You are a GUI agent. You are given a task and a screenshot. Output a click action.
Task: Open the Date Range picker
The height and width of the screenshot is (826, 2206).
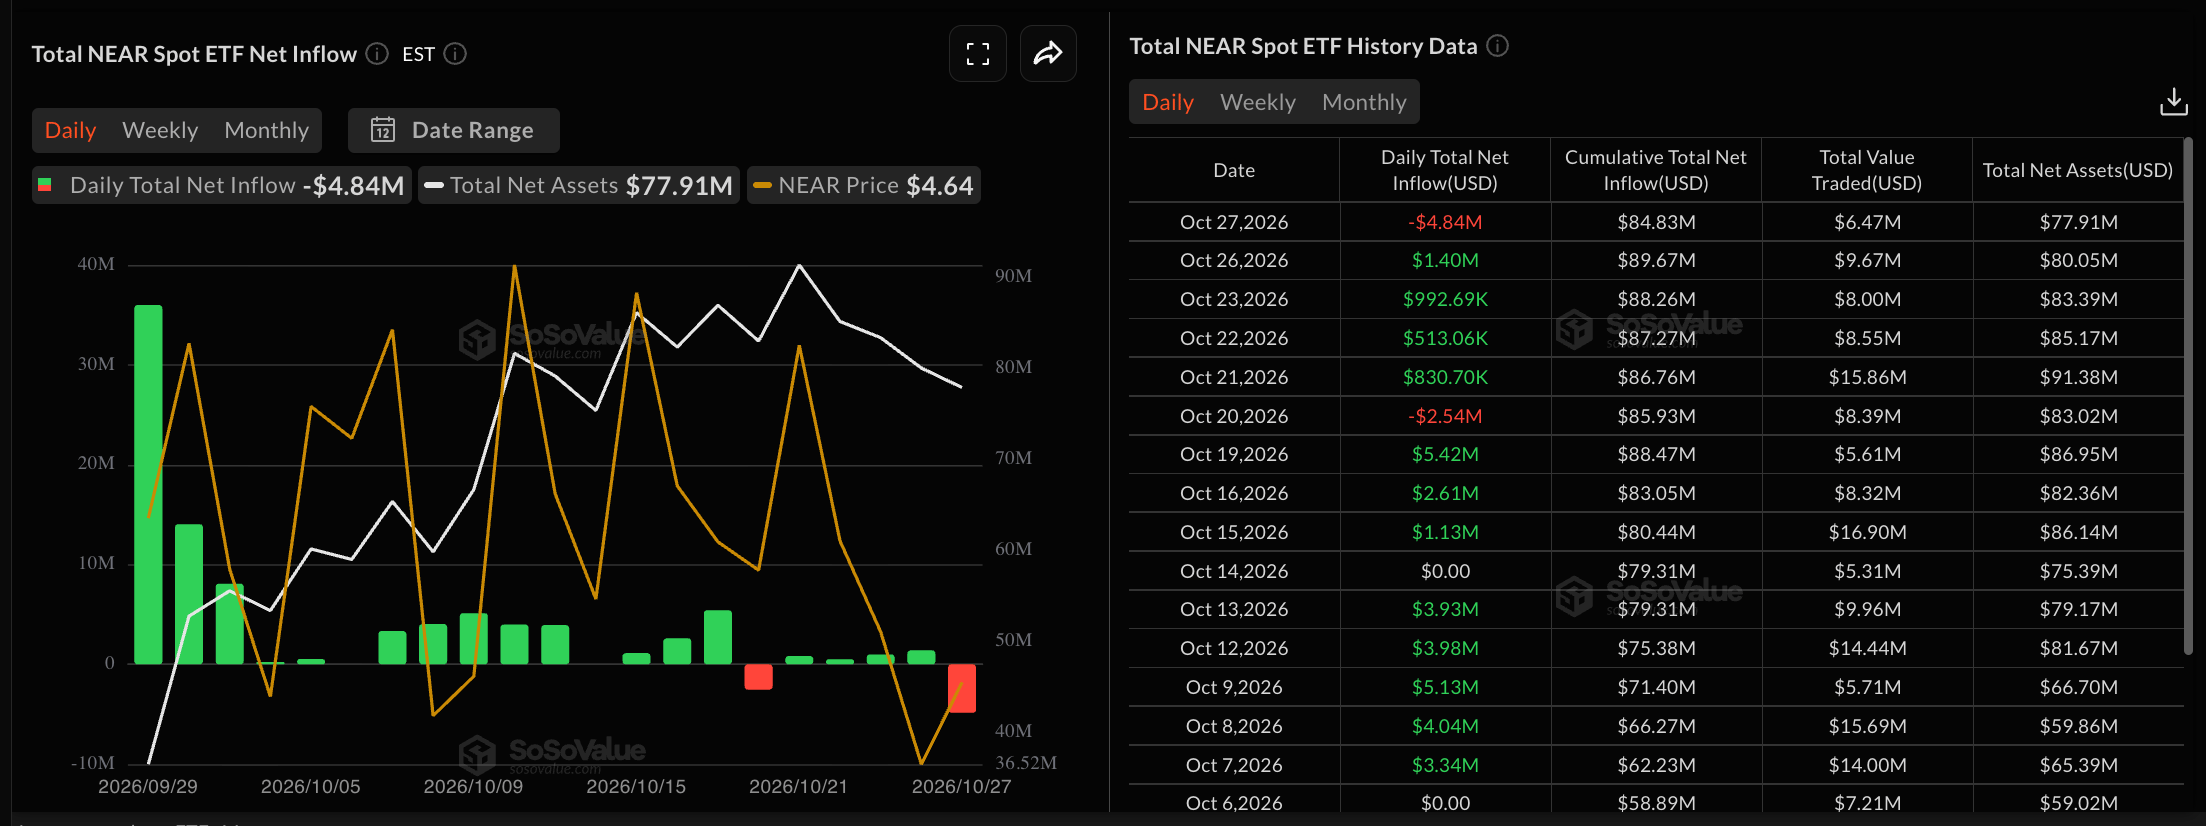click(x=453, y=131)
